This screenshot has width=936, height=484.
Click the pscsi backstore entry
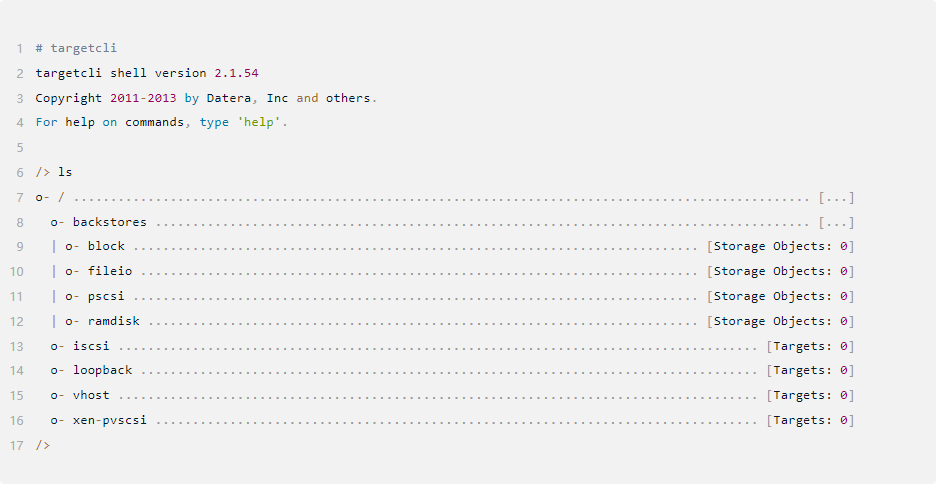[106, 297]
